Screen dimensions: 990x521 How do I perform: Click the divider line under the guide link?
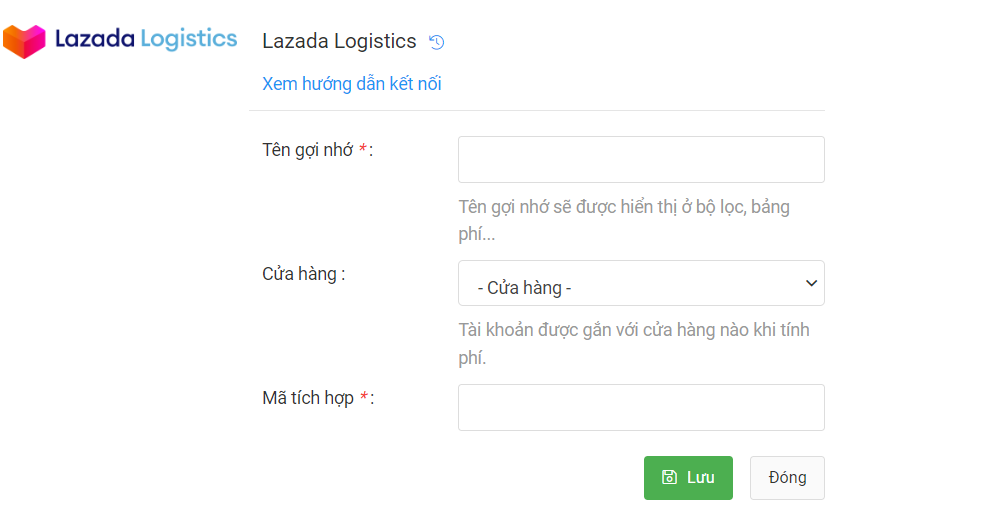[x=536, y=110]
